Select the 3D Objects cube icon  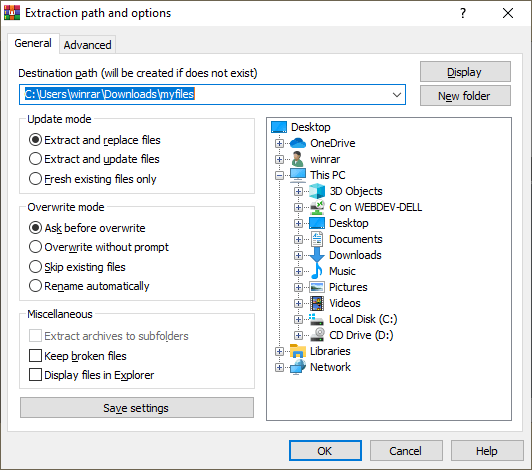[317, 191]
